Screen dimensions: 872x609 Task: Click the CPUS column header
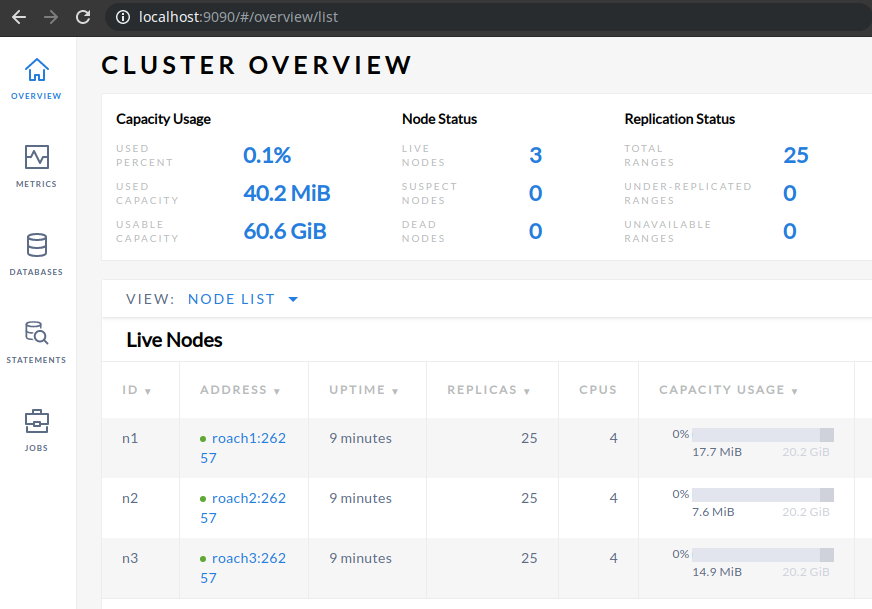tap(598, 390)
